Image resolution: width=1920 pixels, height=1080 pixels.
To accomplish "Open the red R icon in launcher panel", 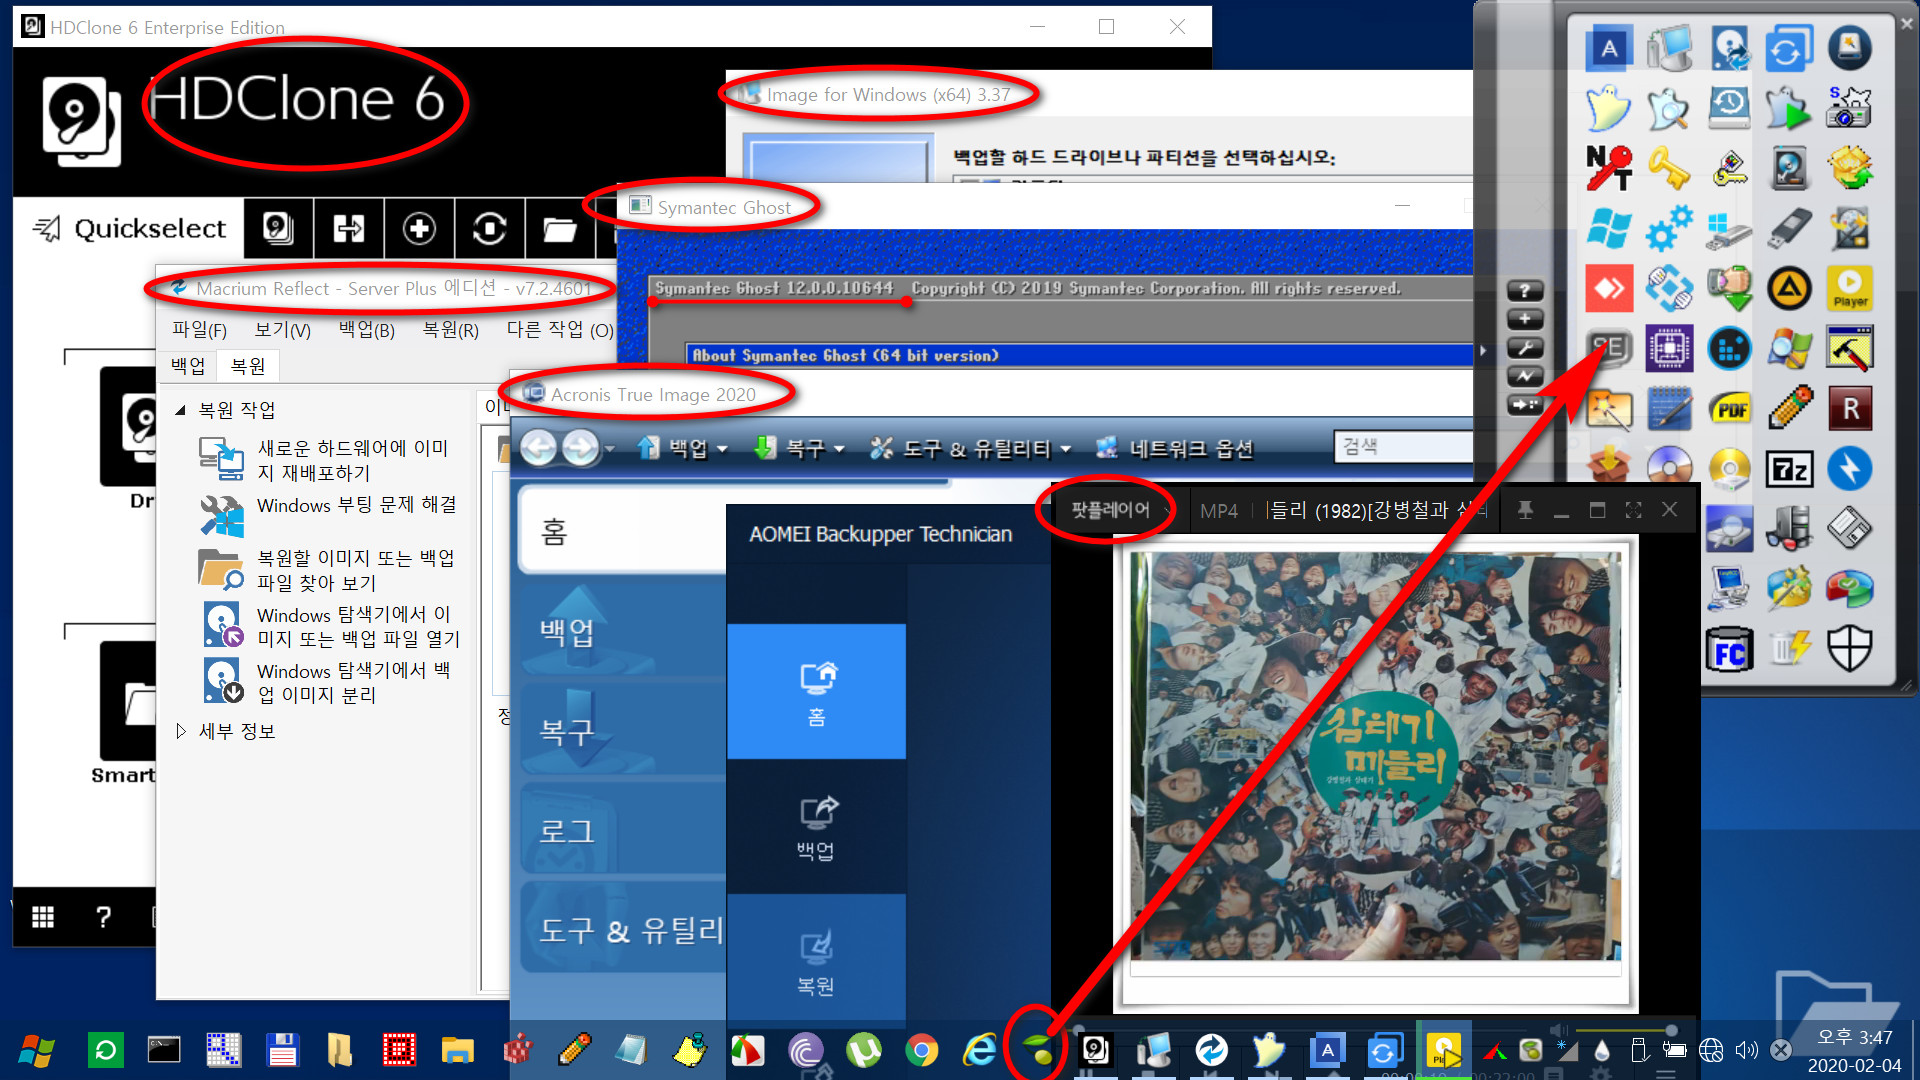I will [1850, 409].
